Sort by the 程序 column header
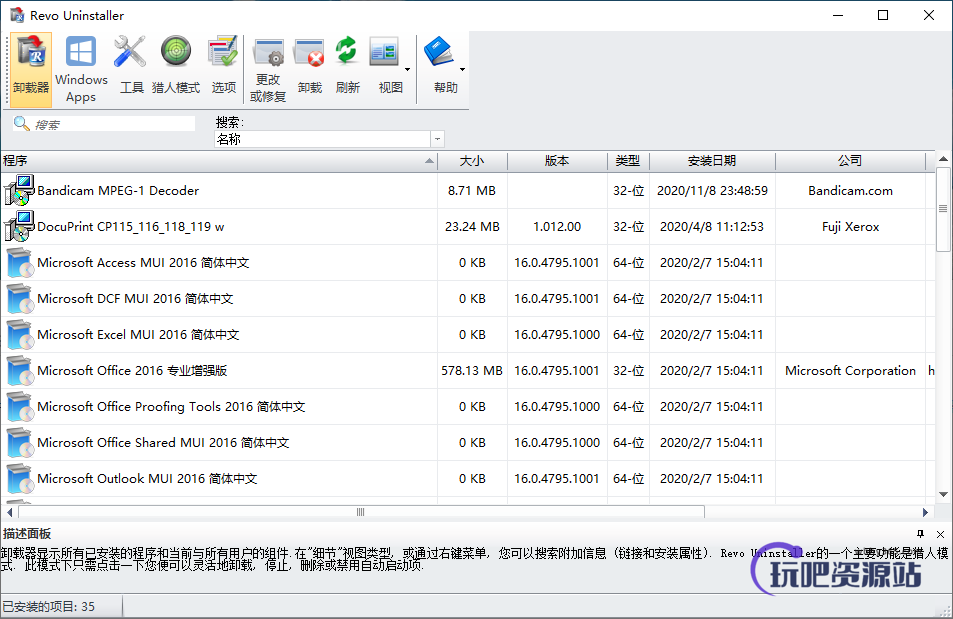The height and width of the screenshot is (619, 953). click(x=219, y=161)
